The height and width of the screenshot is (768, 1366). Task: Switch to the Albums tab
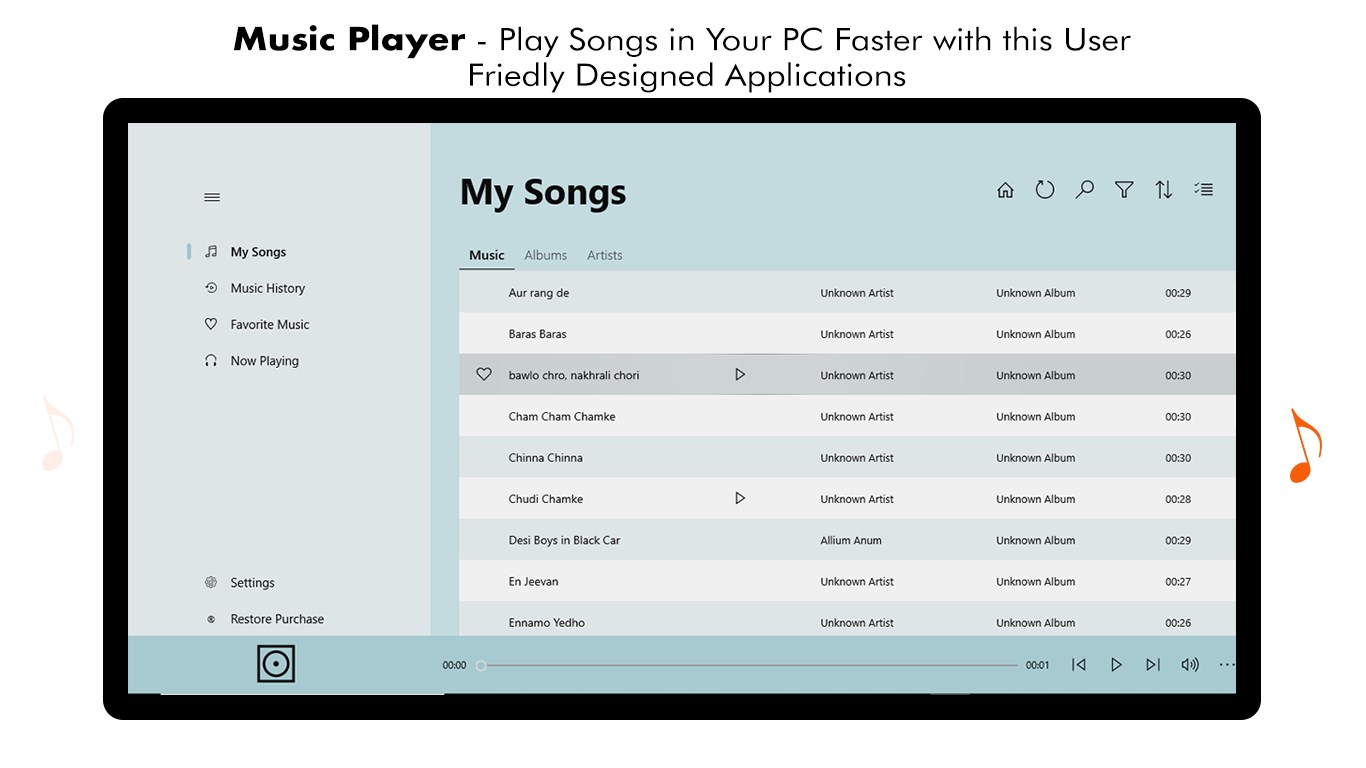(546, 255)
